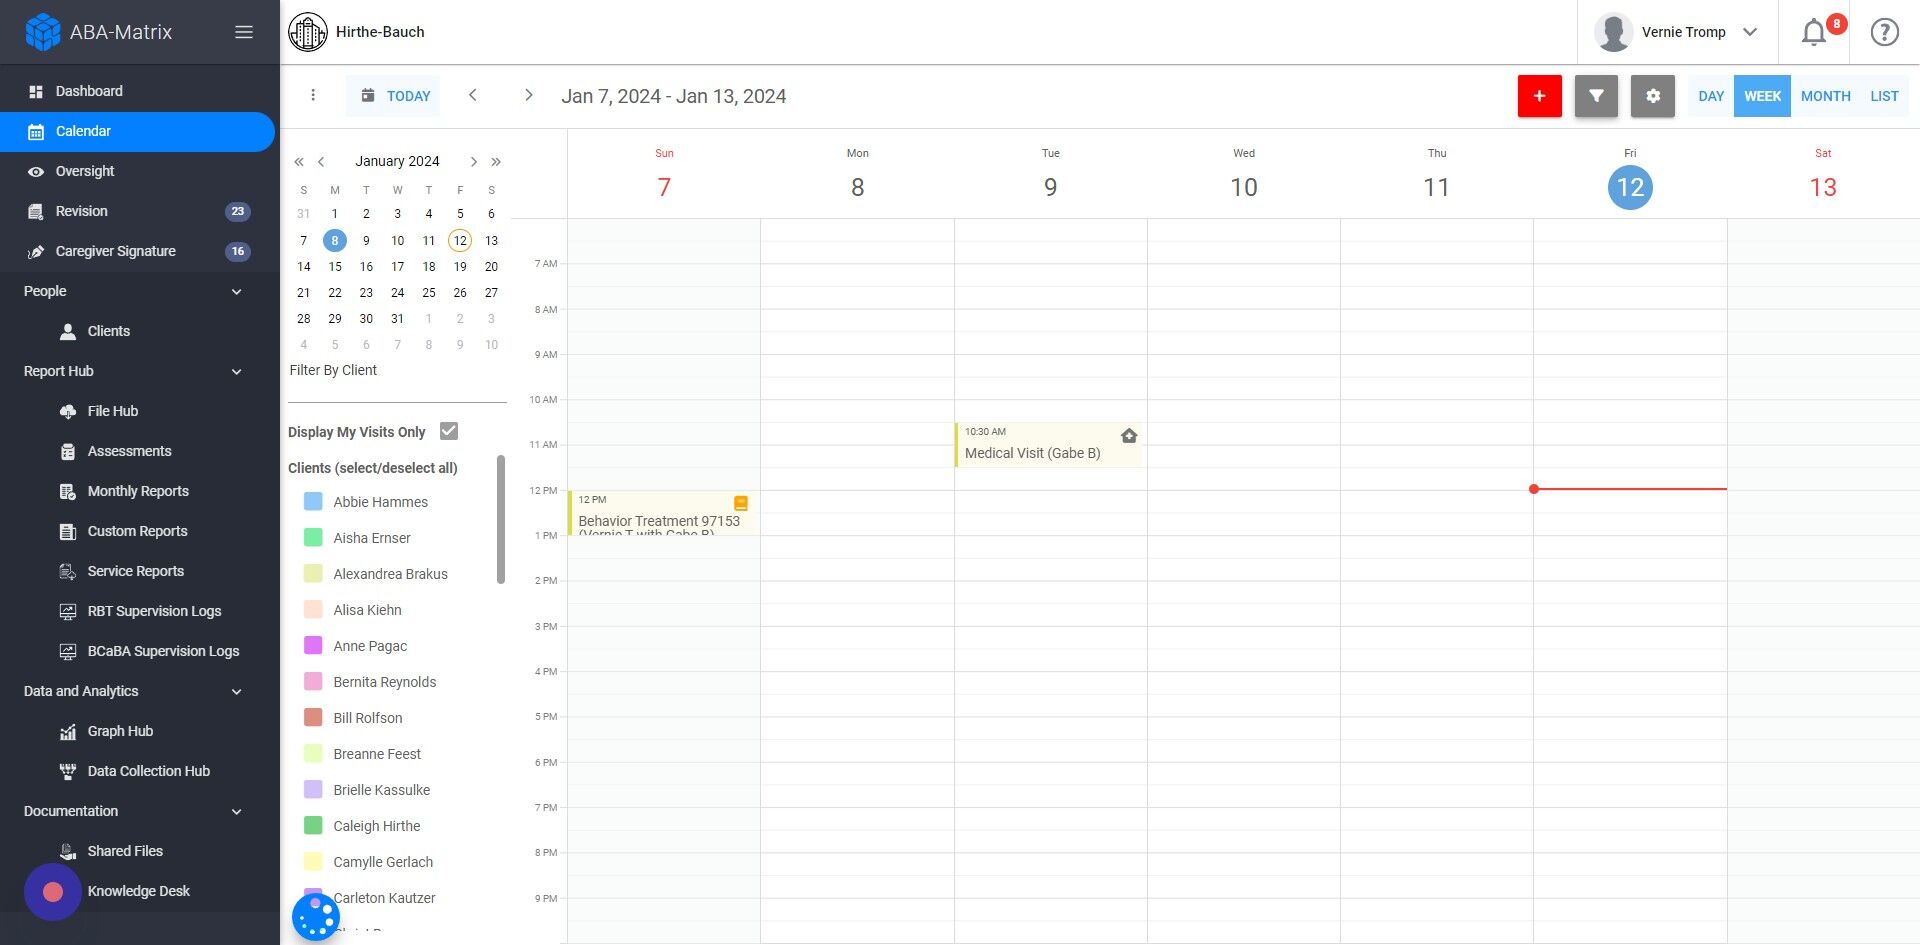The height and width of the screenshot is (945, 1920).
Task: Toggle Caleigh Hirthe client color swatch
Action: [313, 826]
